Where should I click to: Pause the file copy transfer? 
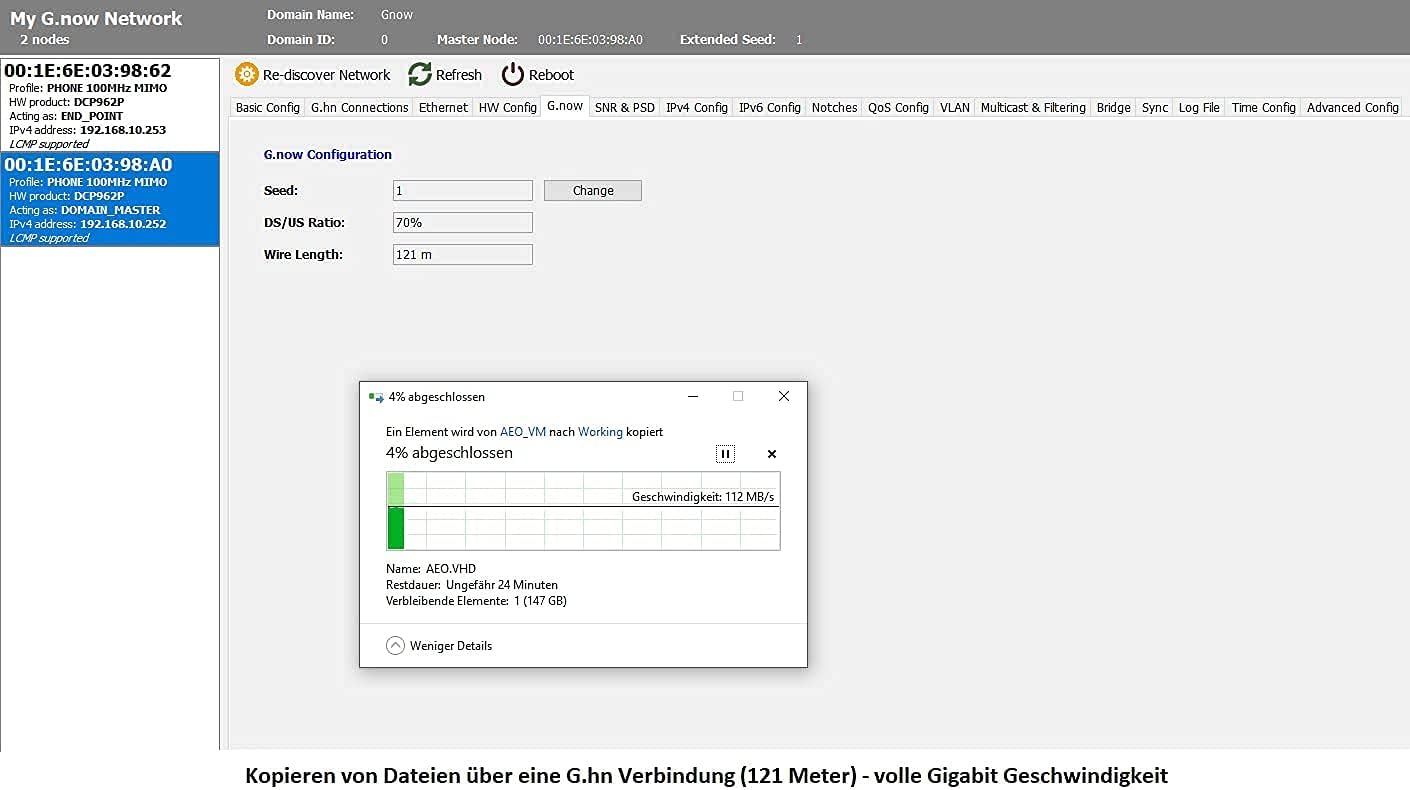click(725, 454)
